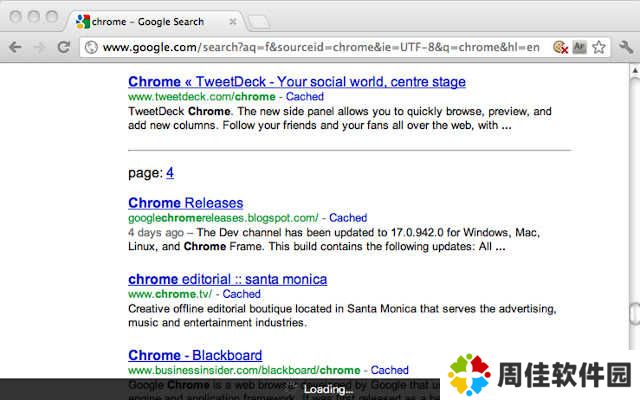Click the scrollbar up arrow
The width and height of the screenshot is (640, 400).
pyautogui.click(x=635, y=70)
